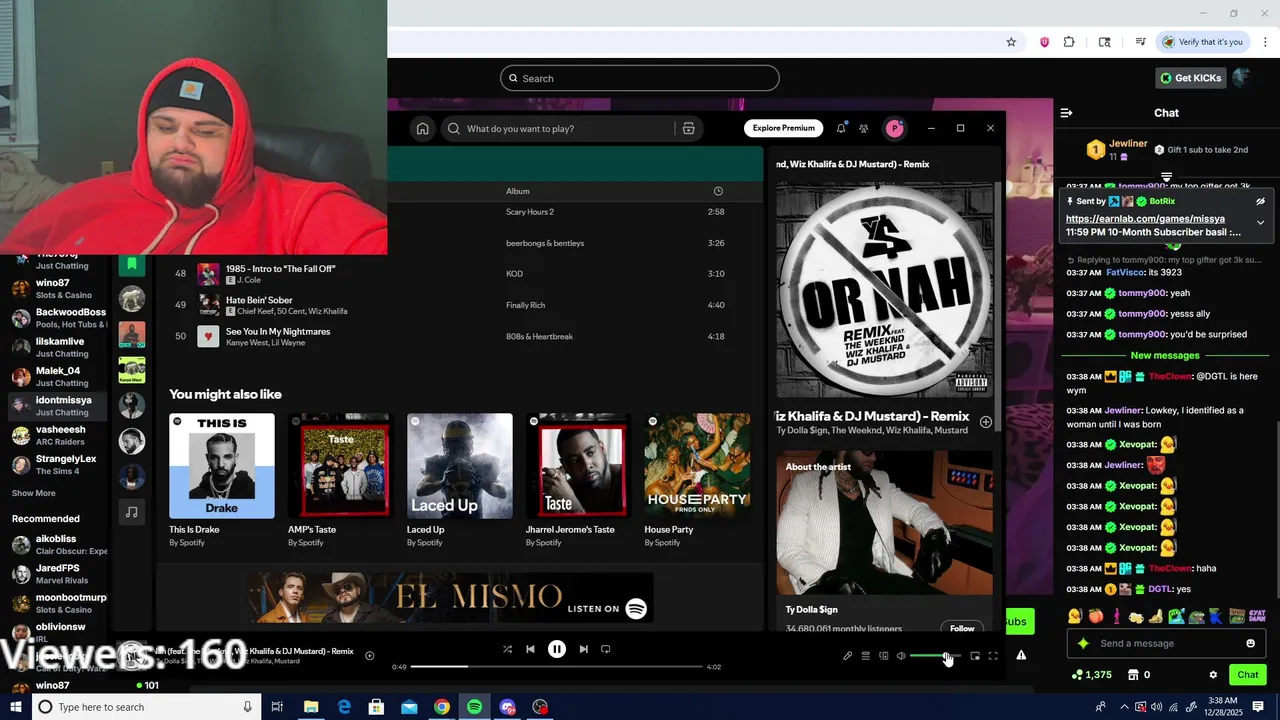Click the El Mismo Listen On banner
The width and height of the screenshot is (1280, 720).
tap(450, 598)
